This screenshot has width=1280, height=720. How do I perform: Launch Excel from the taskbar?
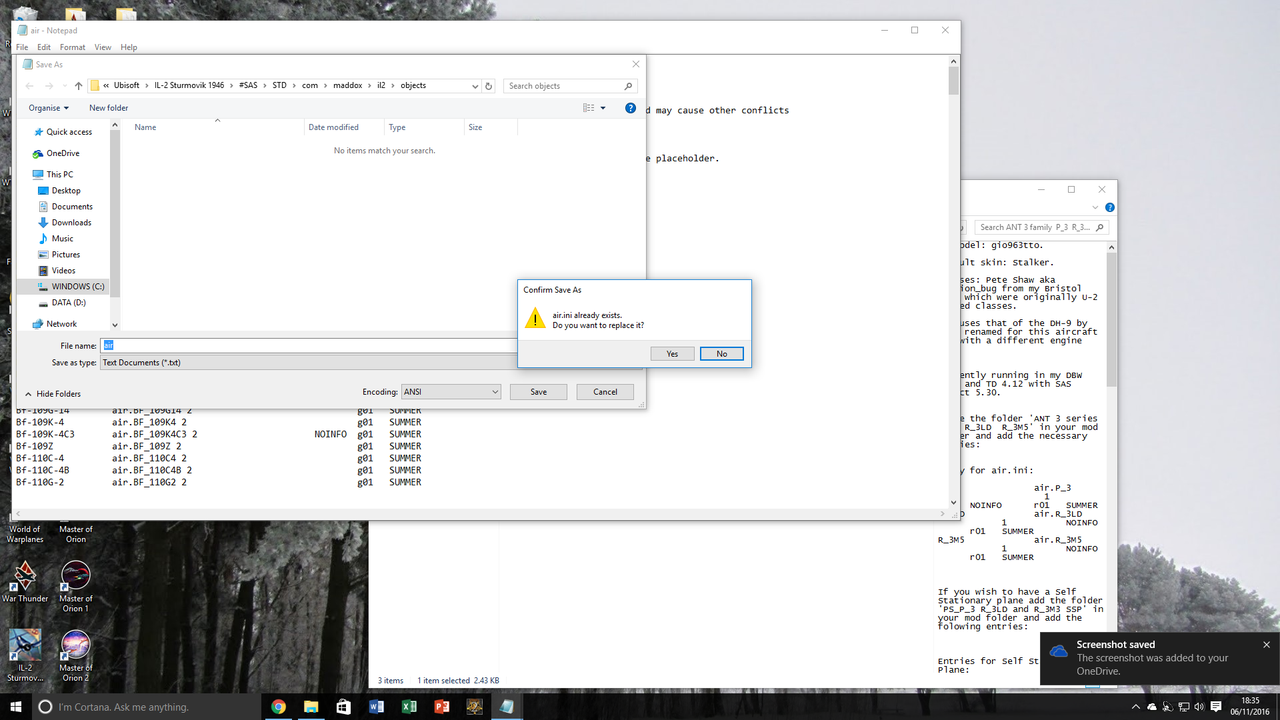[x=409, y=706]
